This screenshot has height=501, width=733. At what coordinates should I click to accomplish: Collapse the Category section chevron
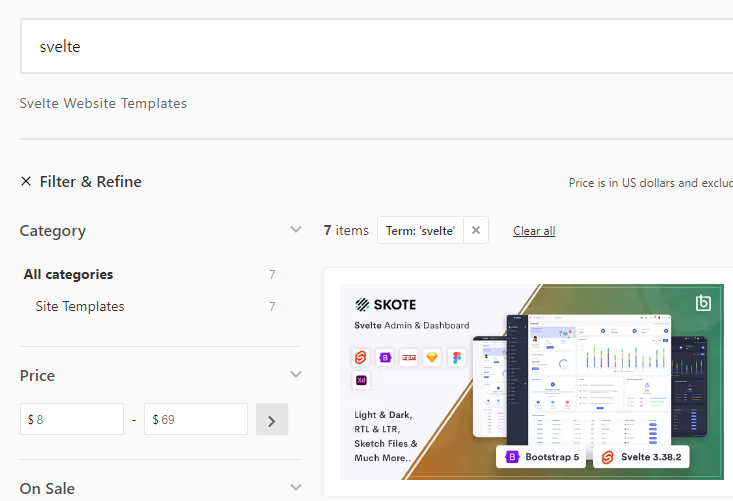tap(295, 229)
